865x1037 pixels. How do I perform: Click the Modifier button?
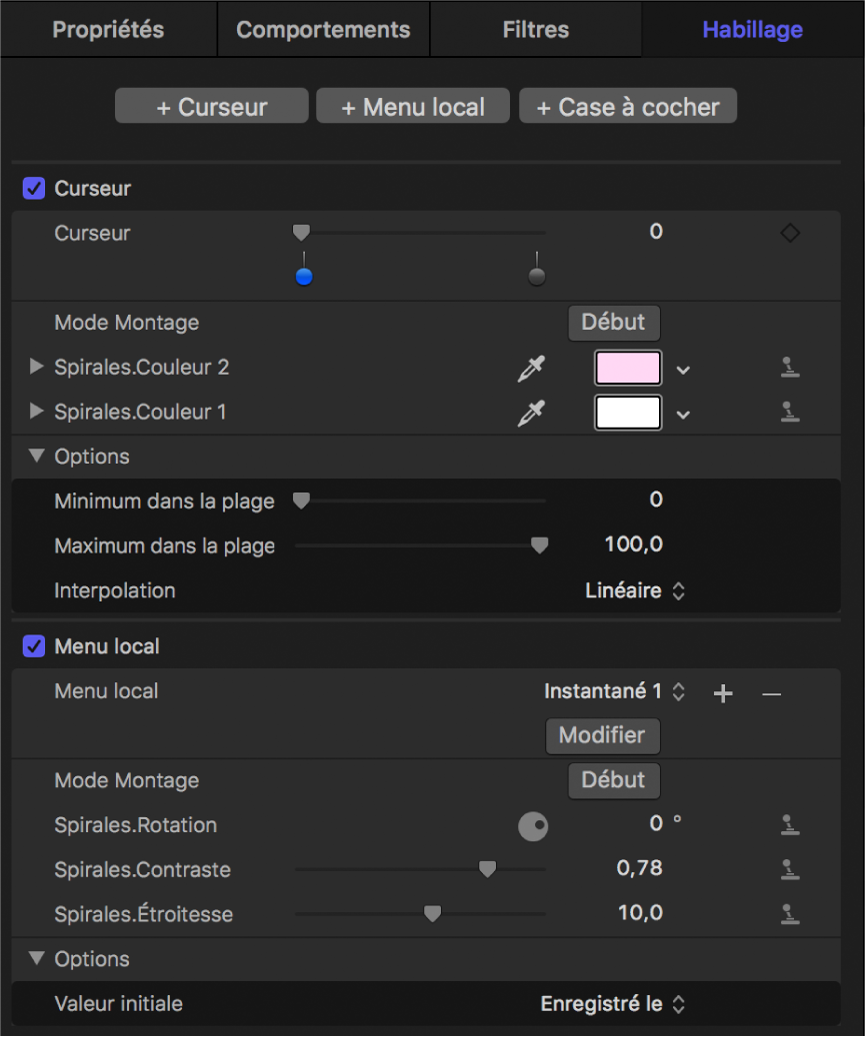602,736
